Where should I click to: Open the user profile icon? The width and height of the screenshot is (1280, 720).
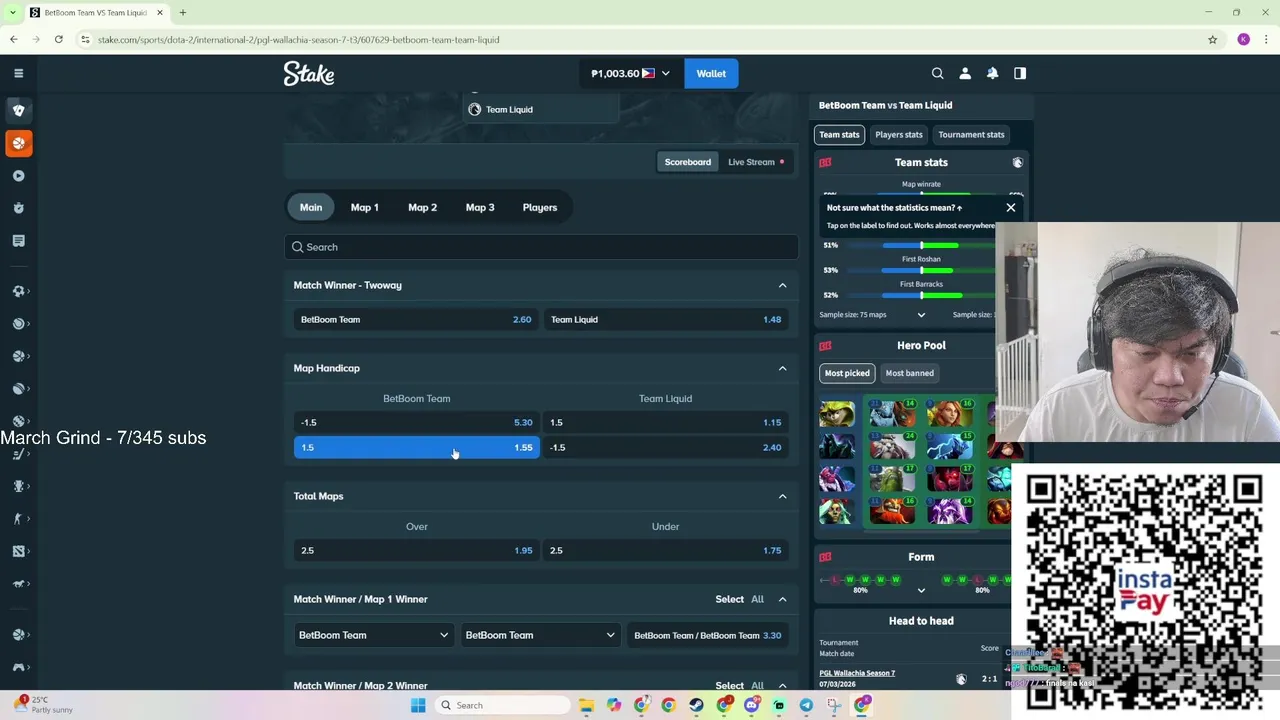pyautogui.click(x=965, y=73)
